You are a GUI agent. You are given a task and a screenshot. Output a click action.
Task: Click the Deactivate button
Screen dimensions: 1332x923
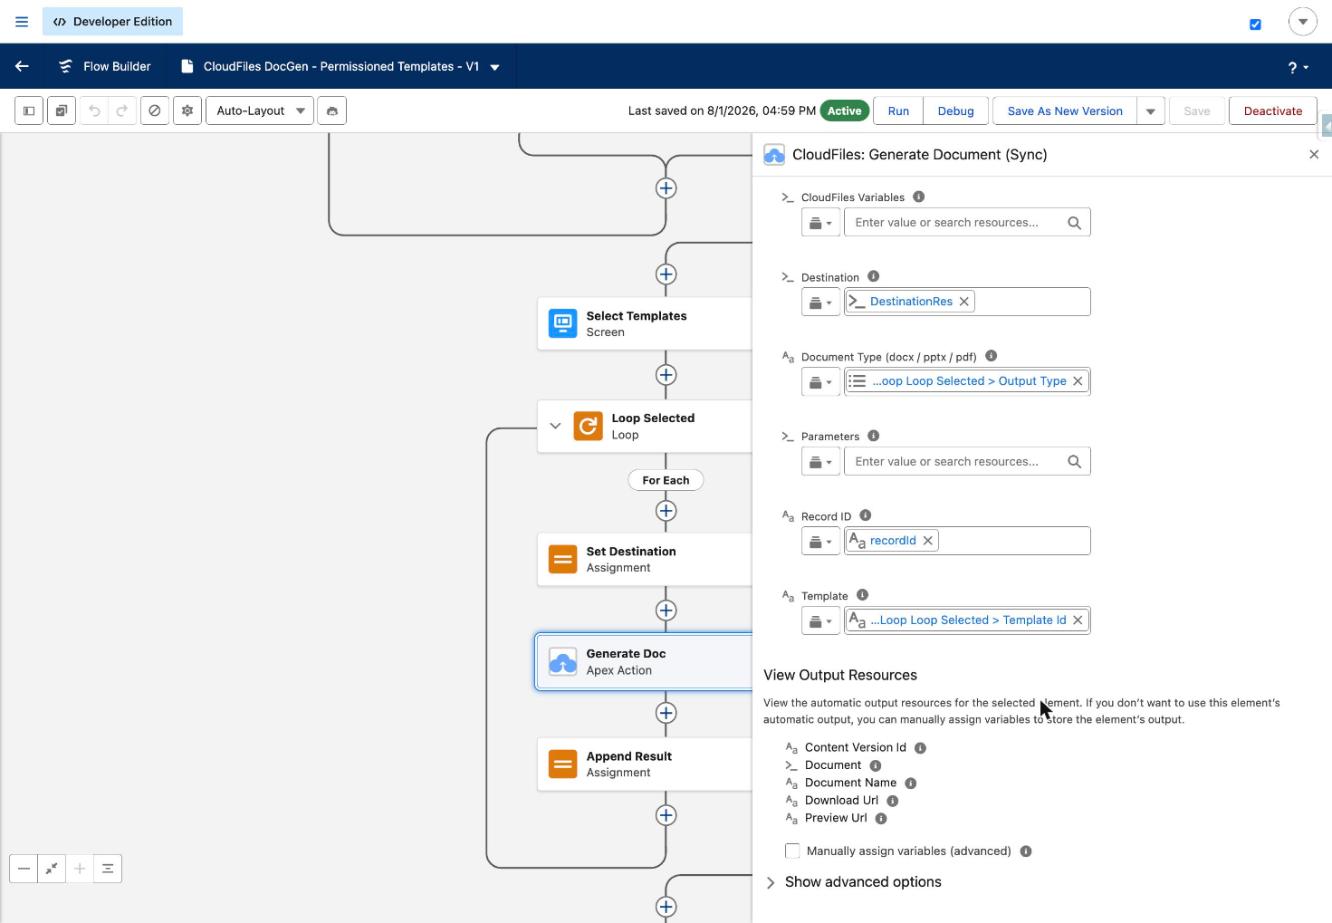(1273, 111)
